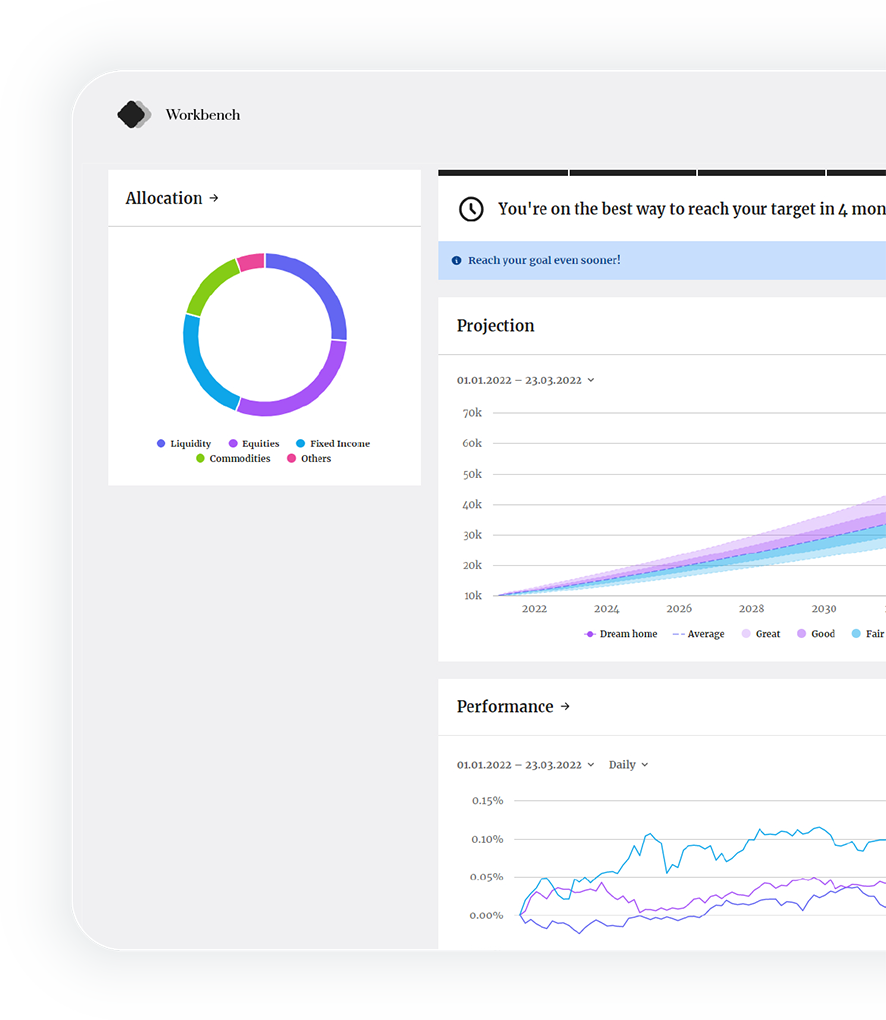
Task: Open Allocation details via its arrow icon
Action: click(214, 198)
